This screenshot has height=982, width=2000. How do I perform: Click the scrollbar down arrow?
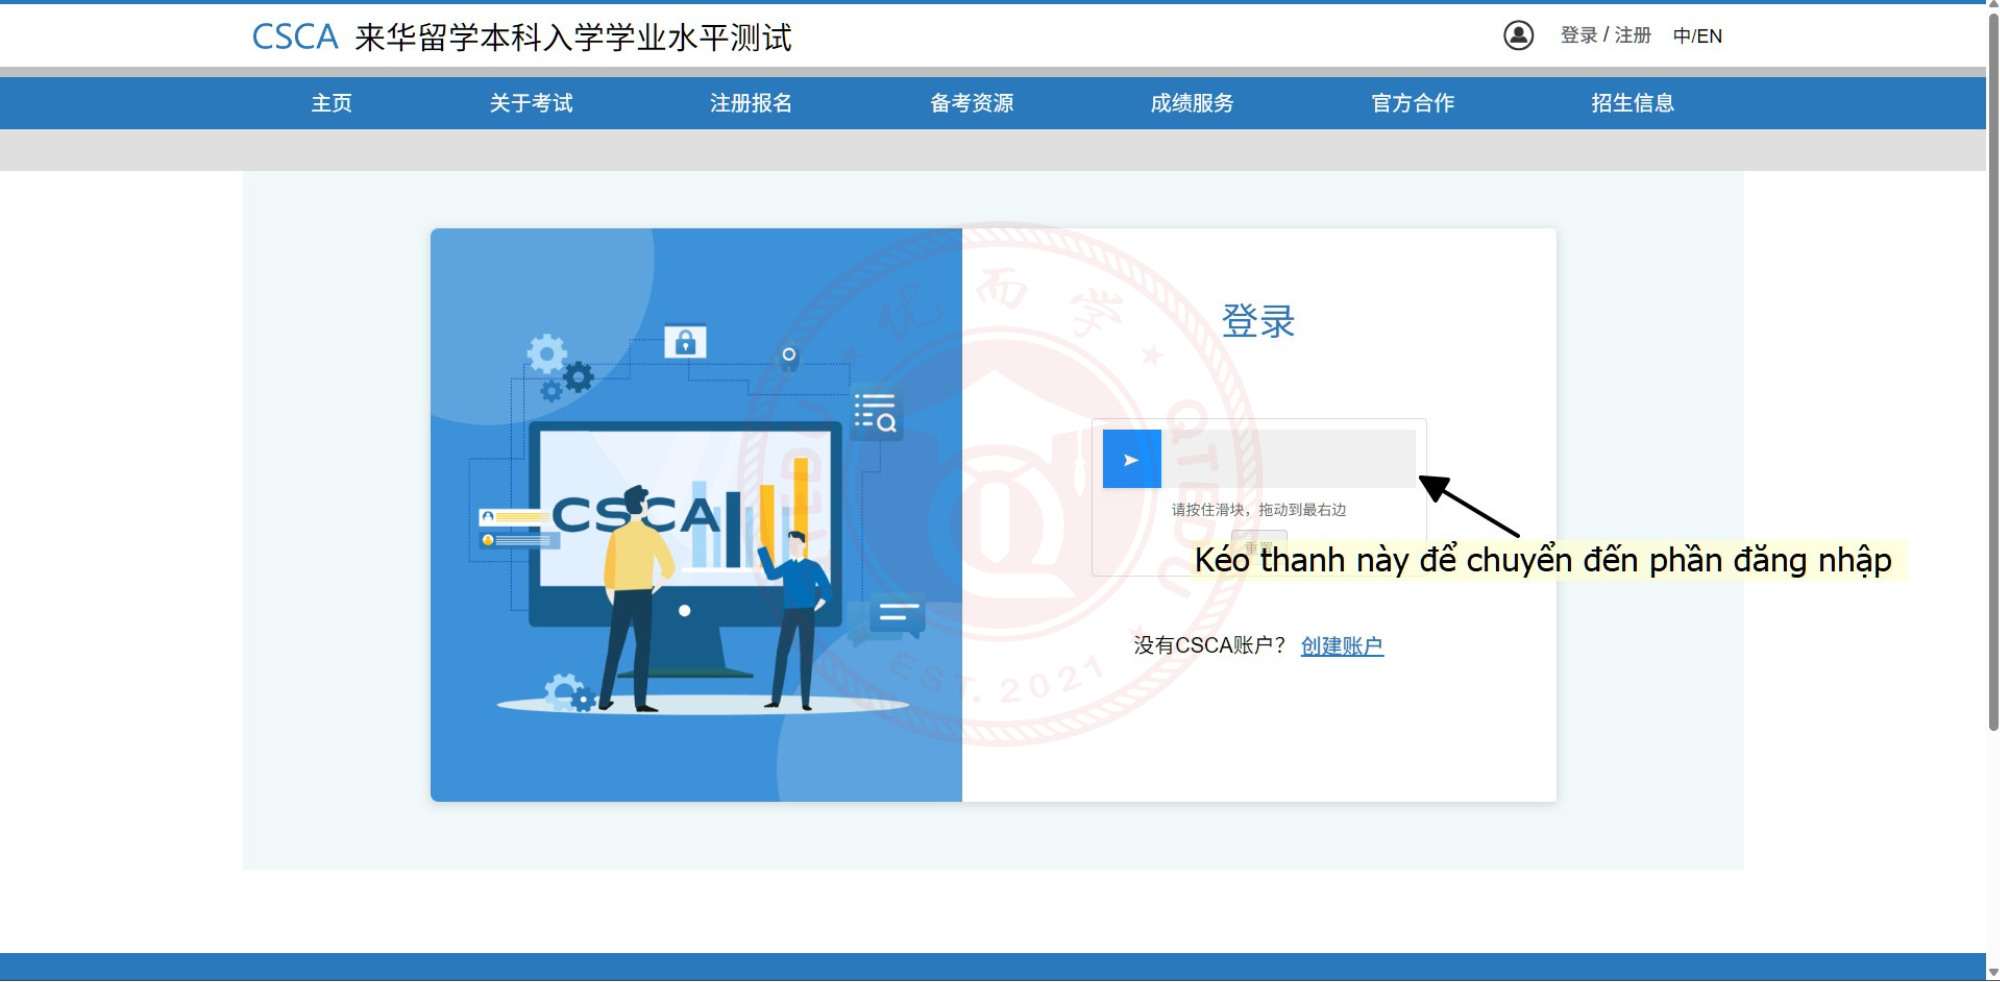tap(1993, 972)
